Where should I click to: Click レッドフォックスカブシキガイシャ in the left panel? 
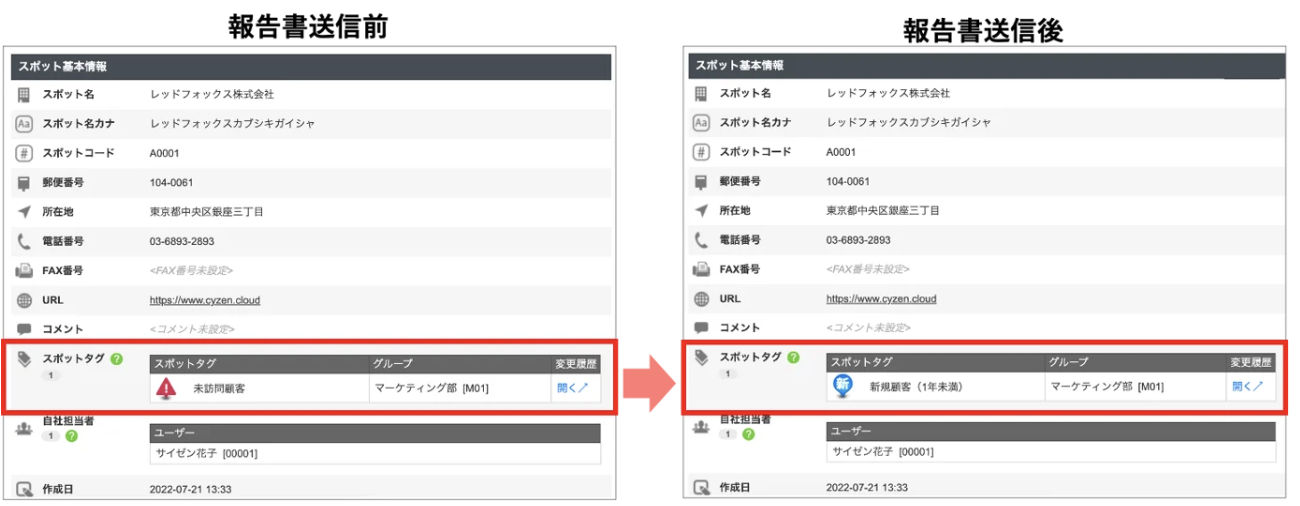coord(232,124)
